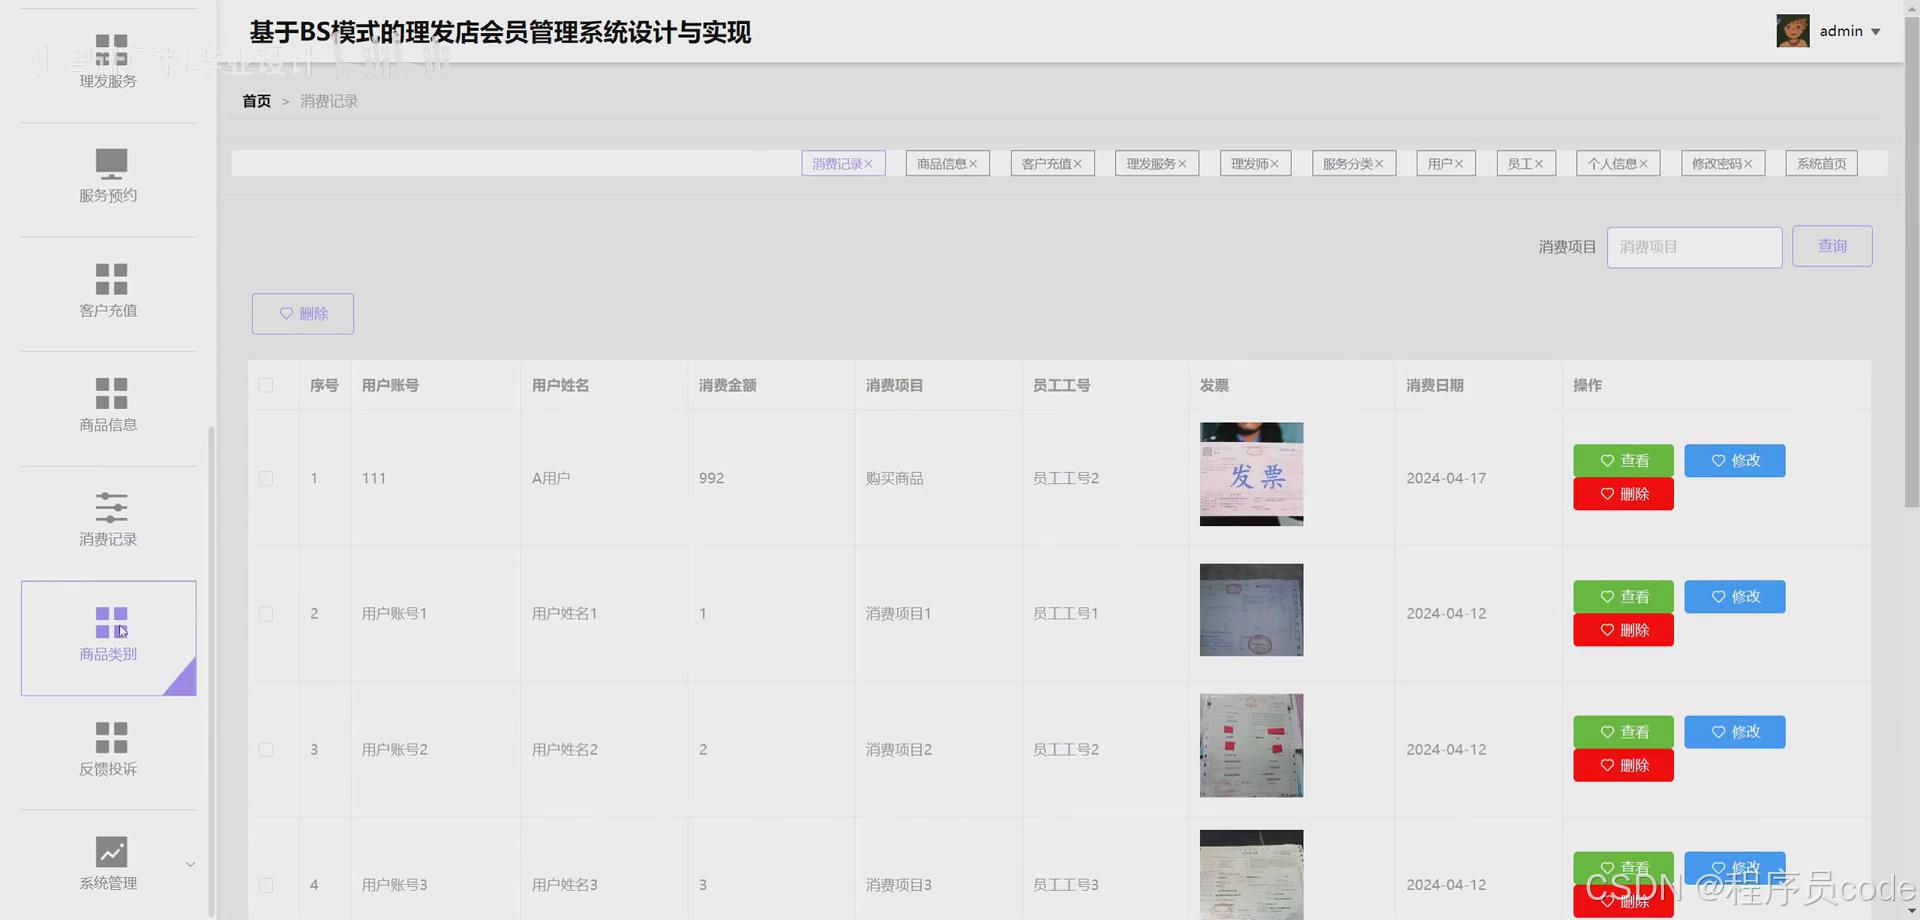Viewport: 1920px width, 920px height.
Task: Check the checkbox for 用户账号1 row
Action: click(x=265, y=613)
